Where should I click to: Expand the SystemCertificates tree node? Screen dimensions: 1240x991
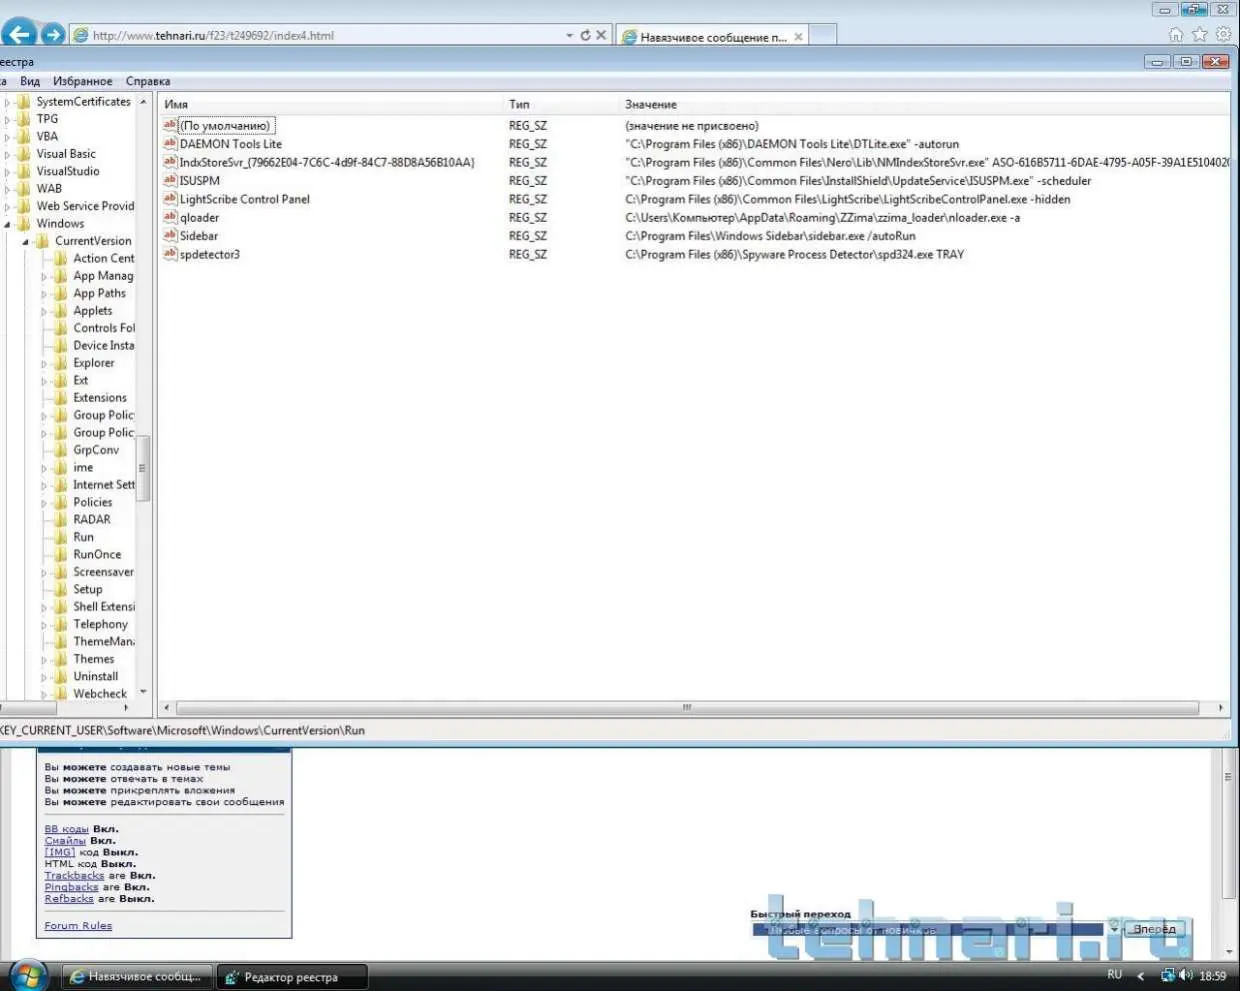[x=7, y=102]
